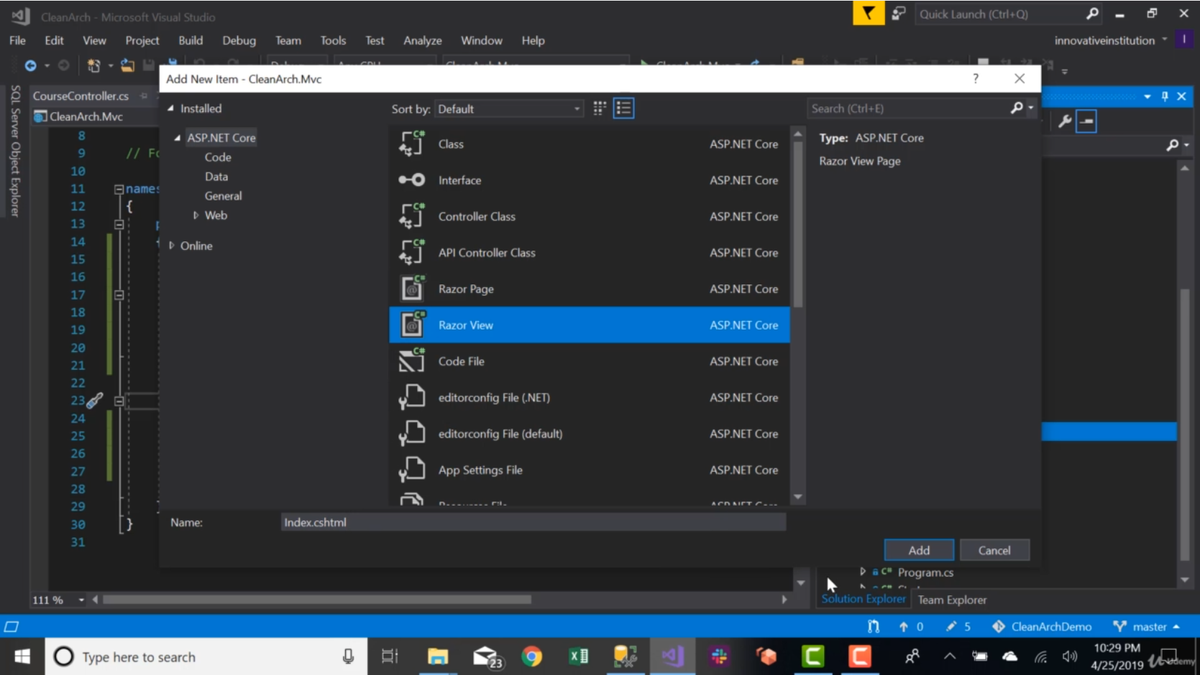This screenshot has width=1200, height=675.
Task: Click the pull requests status bar icon
Action: click(873, 627)
